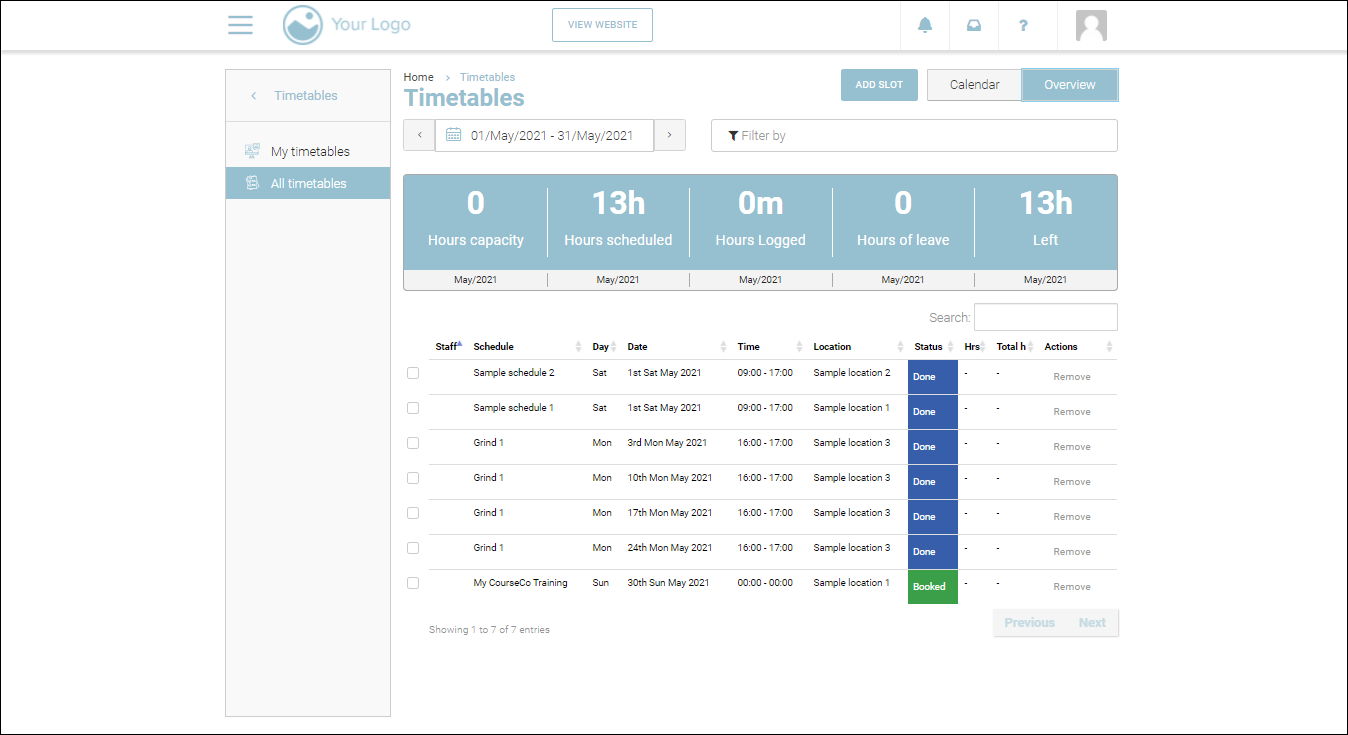This screenshot has width=1348, height=735.
Task: Open the hamburger navigation menu
Action: 240,25
